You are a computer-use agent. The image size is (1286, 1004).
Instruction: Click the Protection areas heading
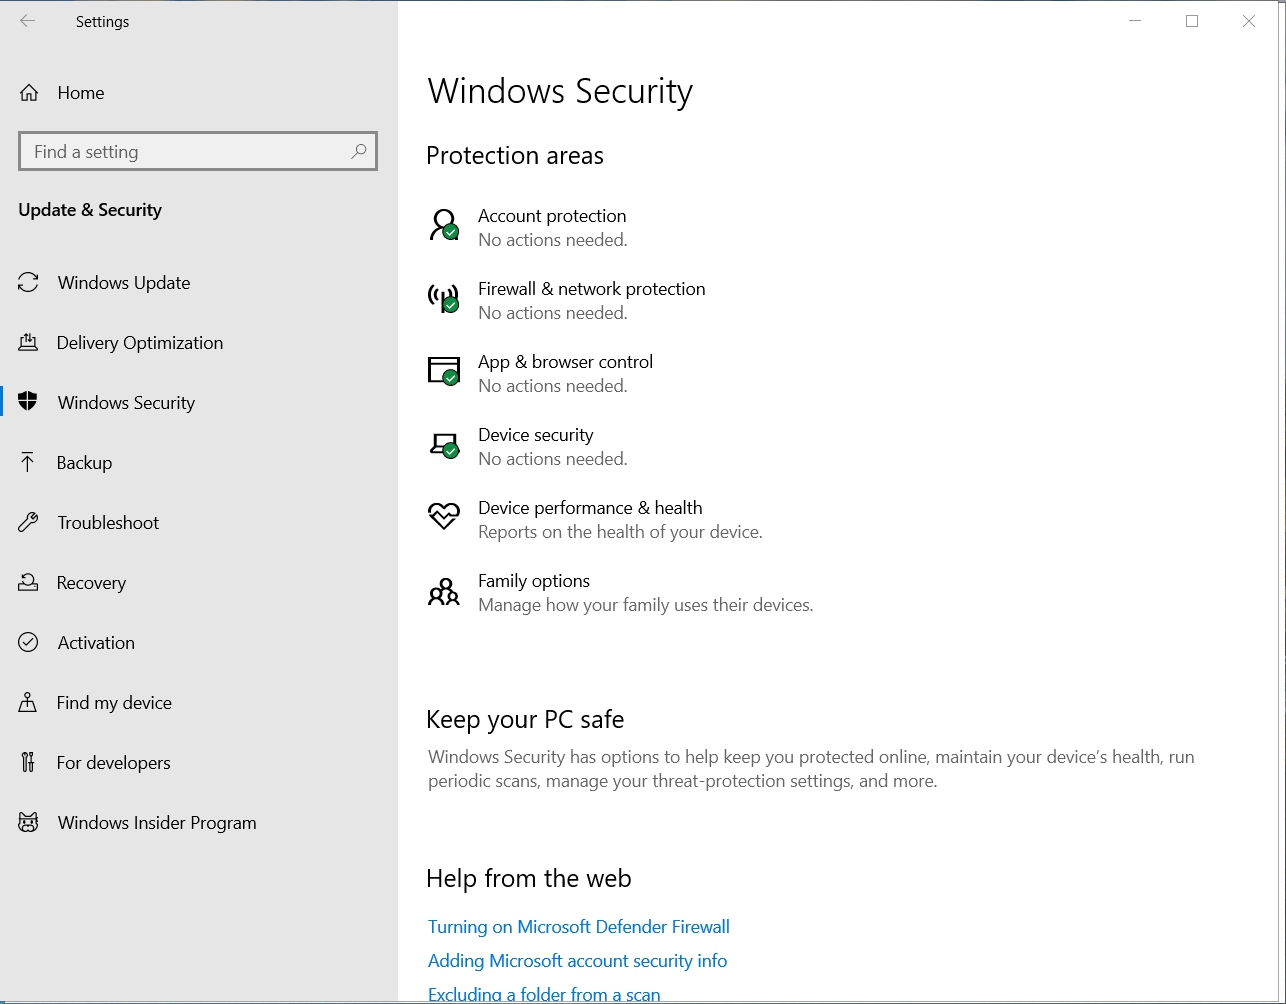515,156
